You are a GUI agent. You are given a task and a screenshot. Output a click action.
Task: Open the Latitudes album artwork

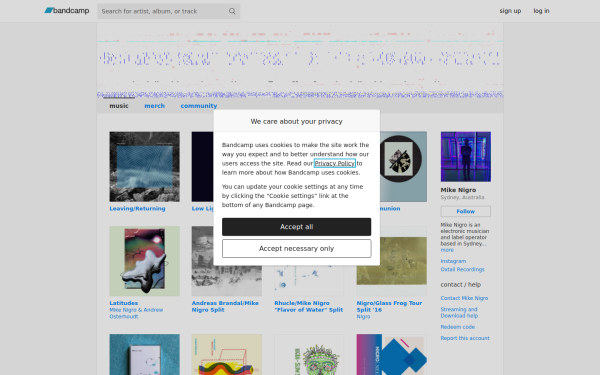[x=144, y=261]
